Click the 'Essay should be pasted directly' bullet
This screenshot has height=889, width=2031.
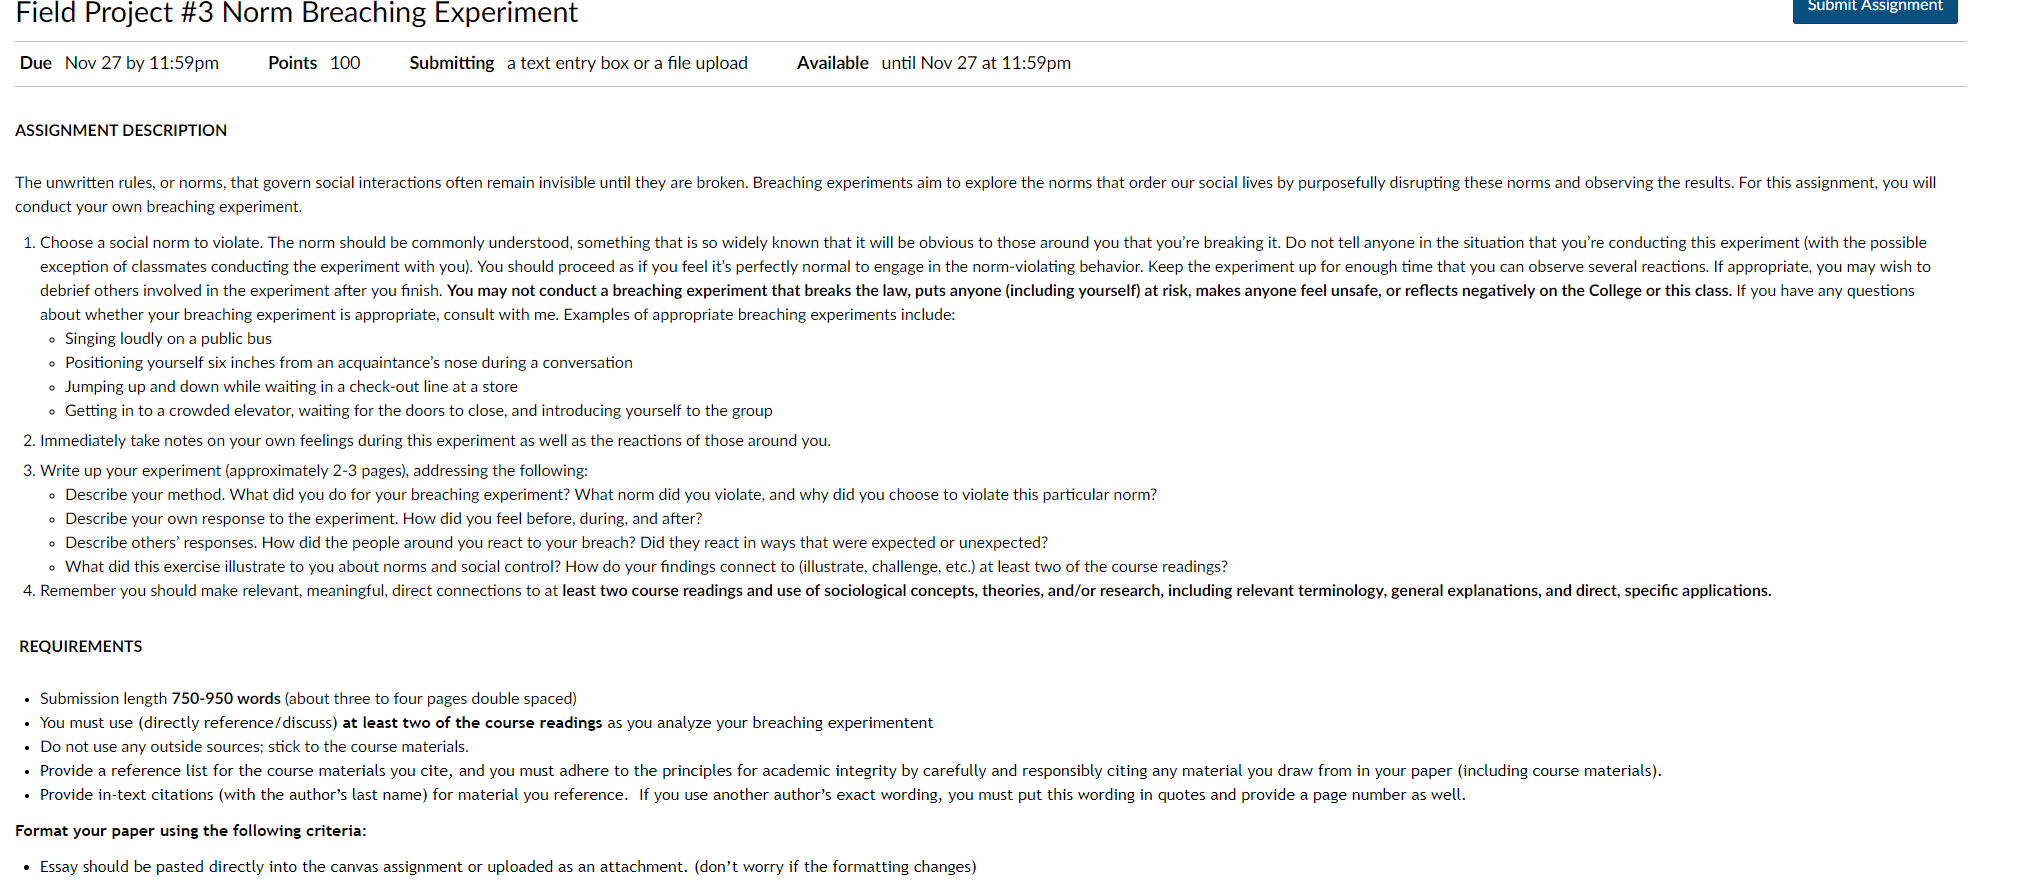[508, 866]
